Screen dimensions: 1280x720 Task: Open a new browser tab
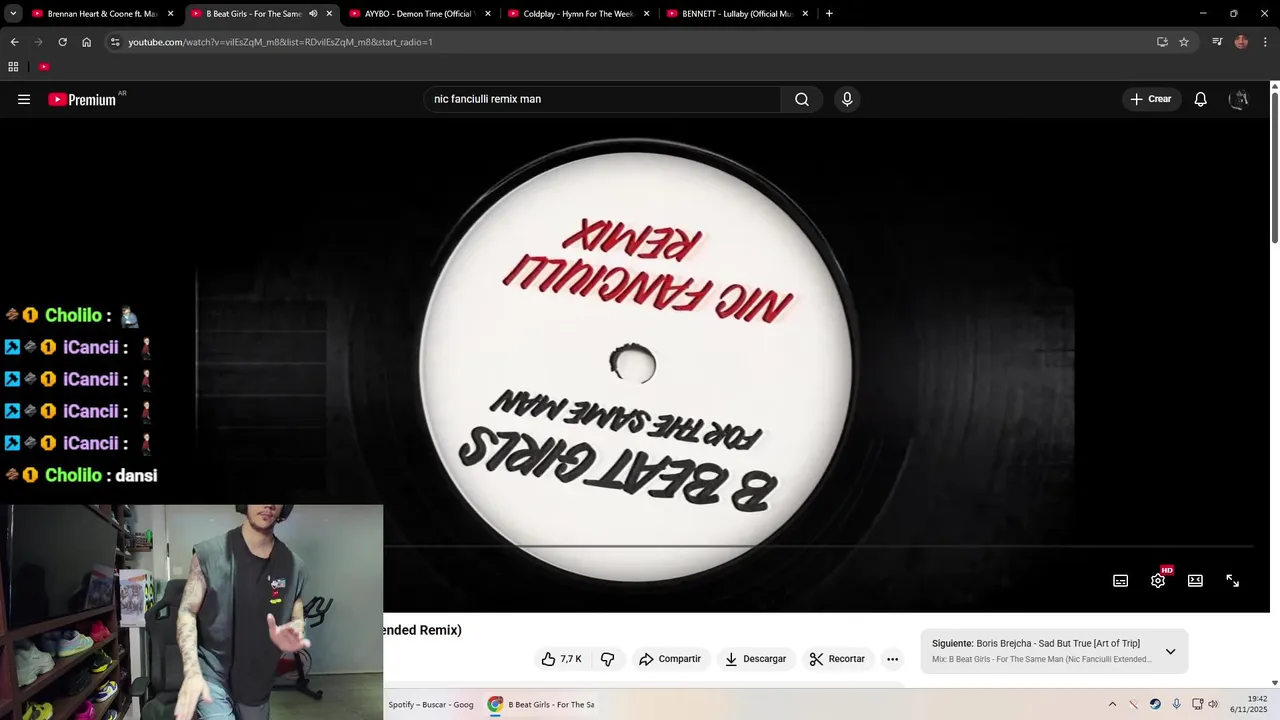(829, 14)
